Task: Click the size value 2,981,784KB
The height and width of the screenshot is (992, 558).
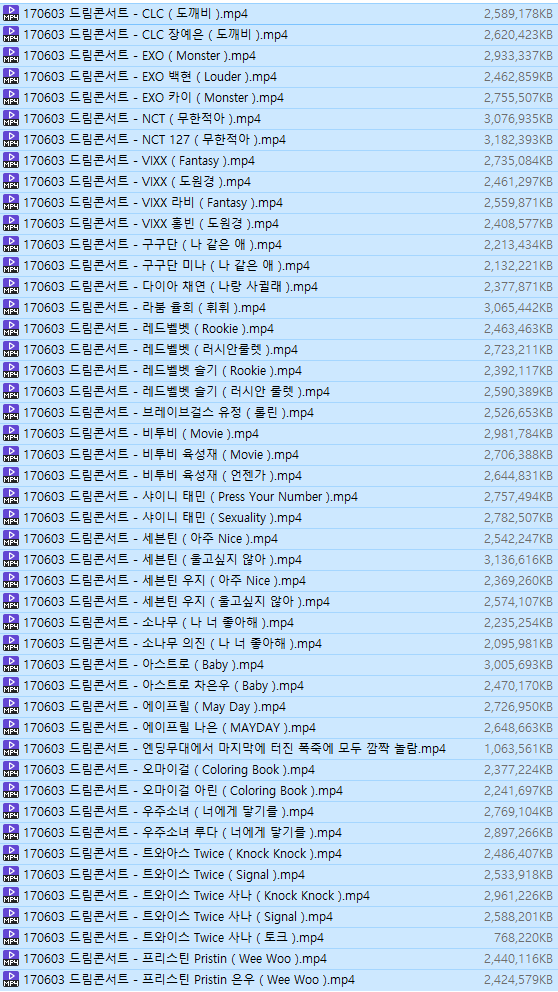Action: [518, 433]
